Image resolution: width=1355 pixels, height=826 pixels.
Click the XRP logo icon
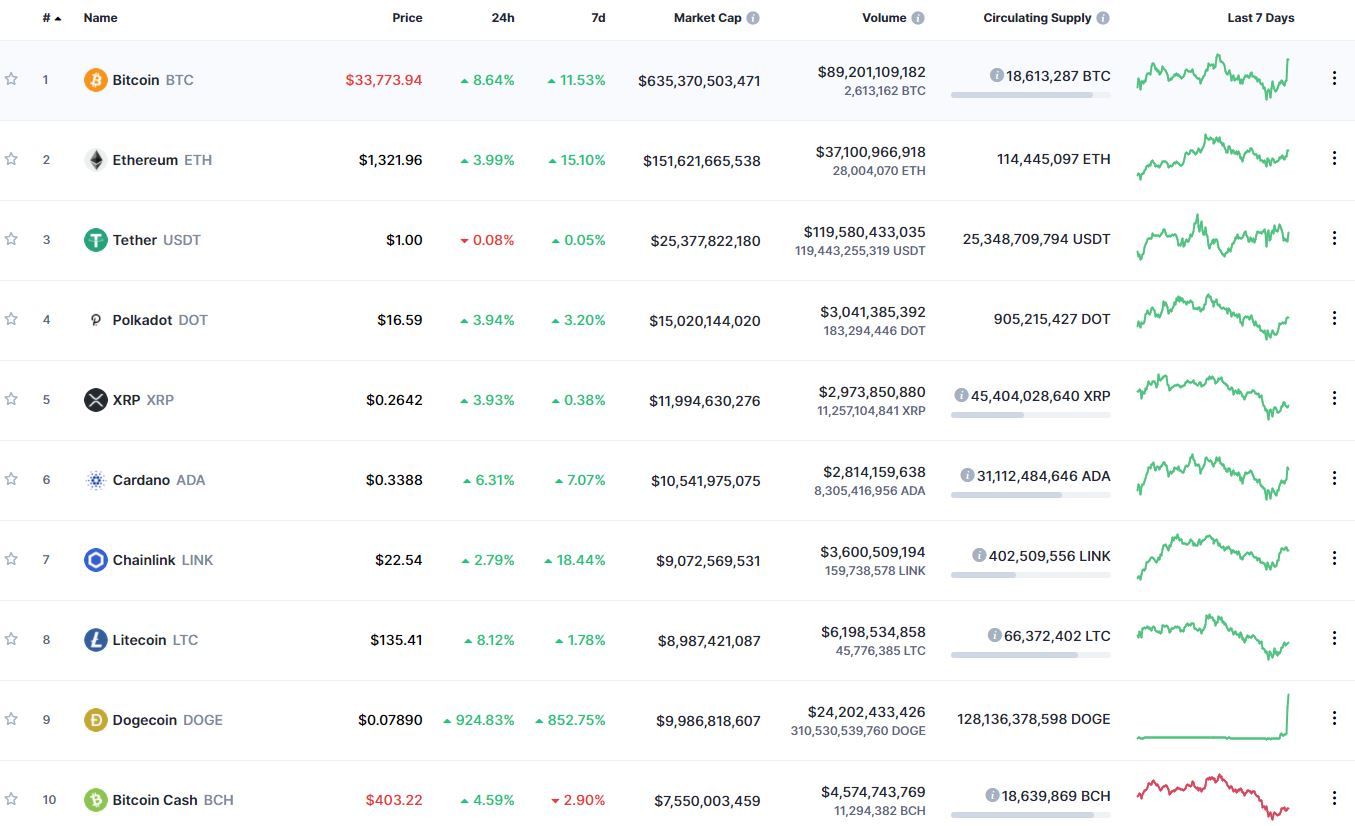(x=95, y=400)
